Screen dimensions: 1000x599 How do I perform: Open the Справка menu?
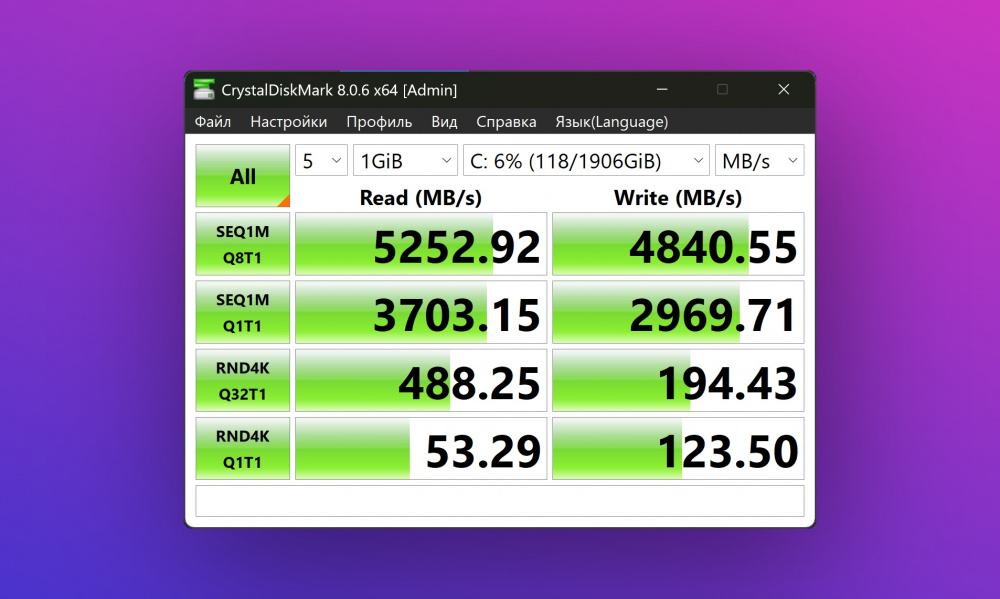[x=506, y=122]
